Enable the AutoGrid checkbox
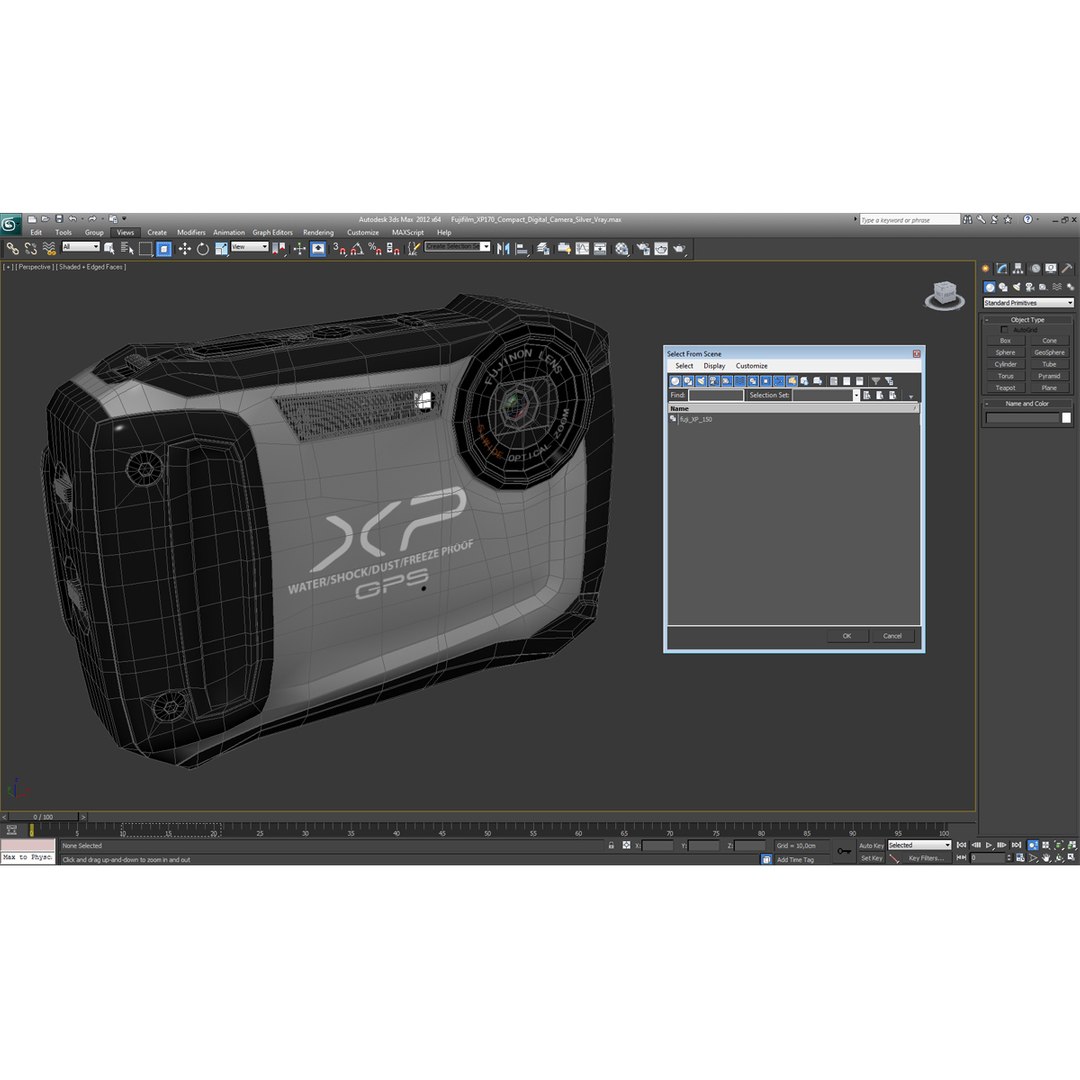Image resolution: width=1080 pixels, height=1080 pixels. pos(1004,330)
